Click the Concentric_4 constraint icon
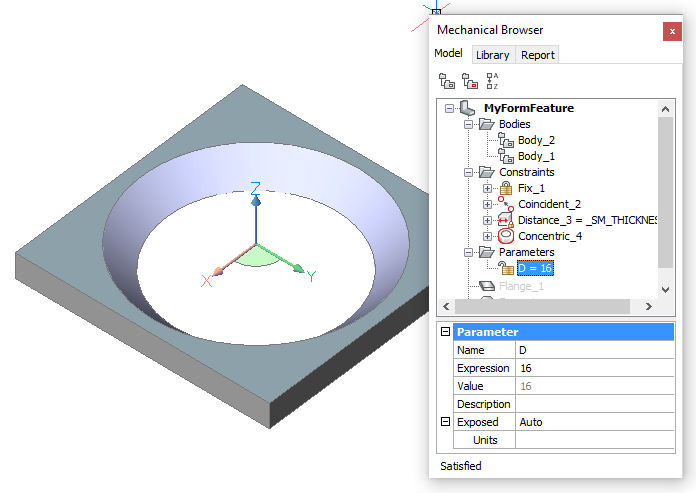This screenshot has height=493, width=696. tap(505, 236)
